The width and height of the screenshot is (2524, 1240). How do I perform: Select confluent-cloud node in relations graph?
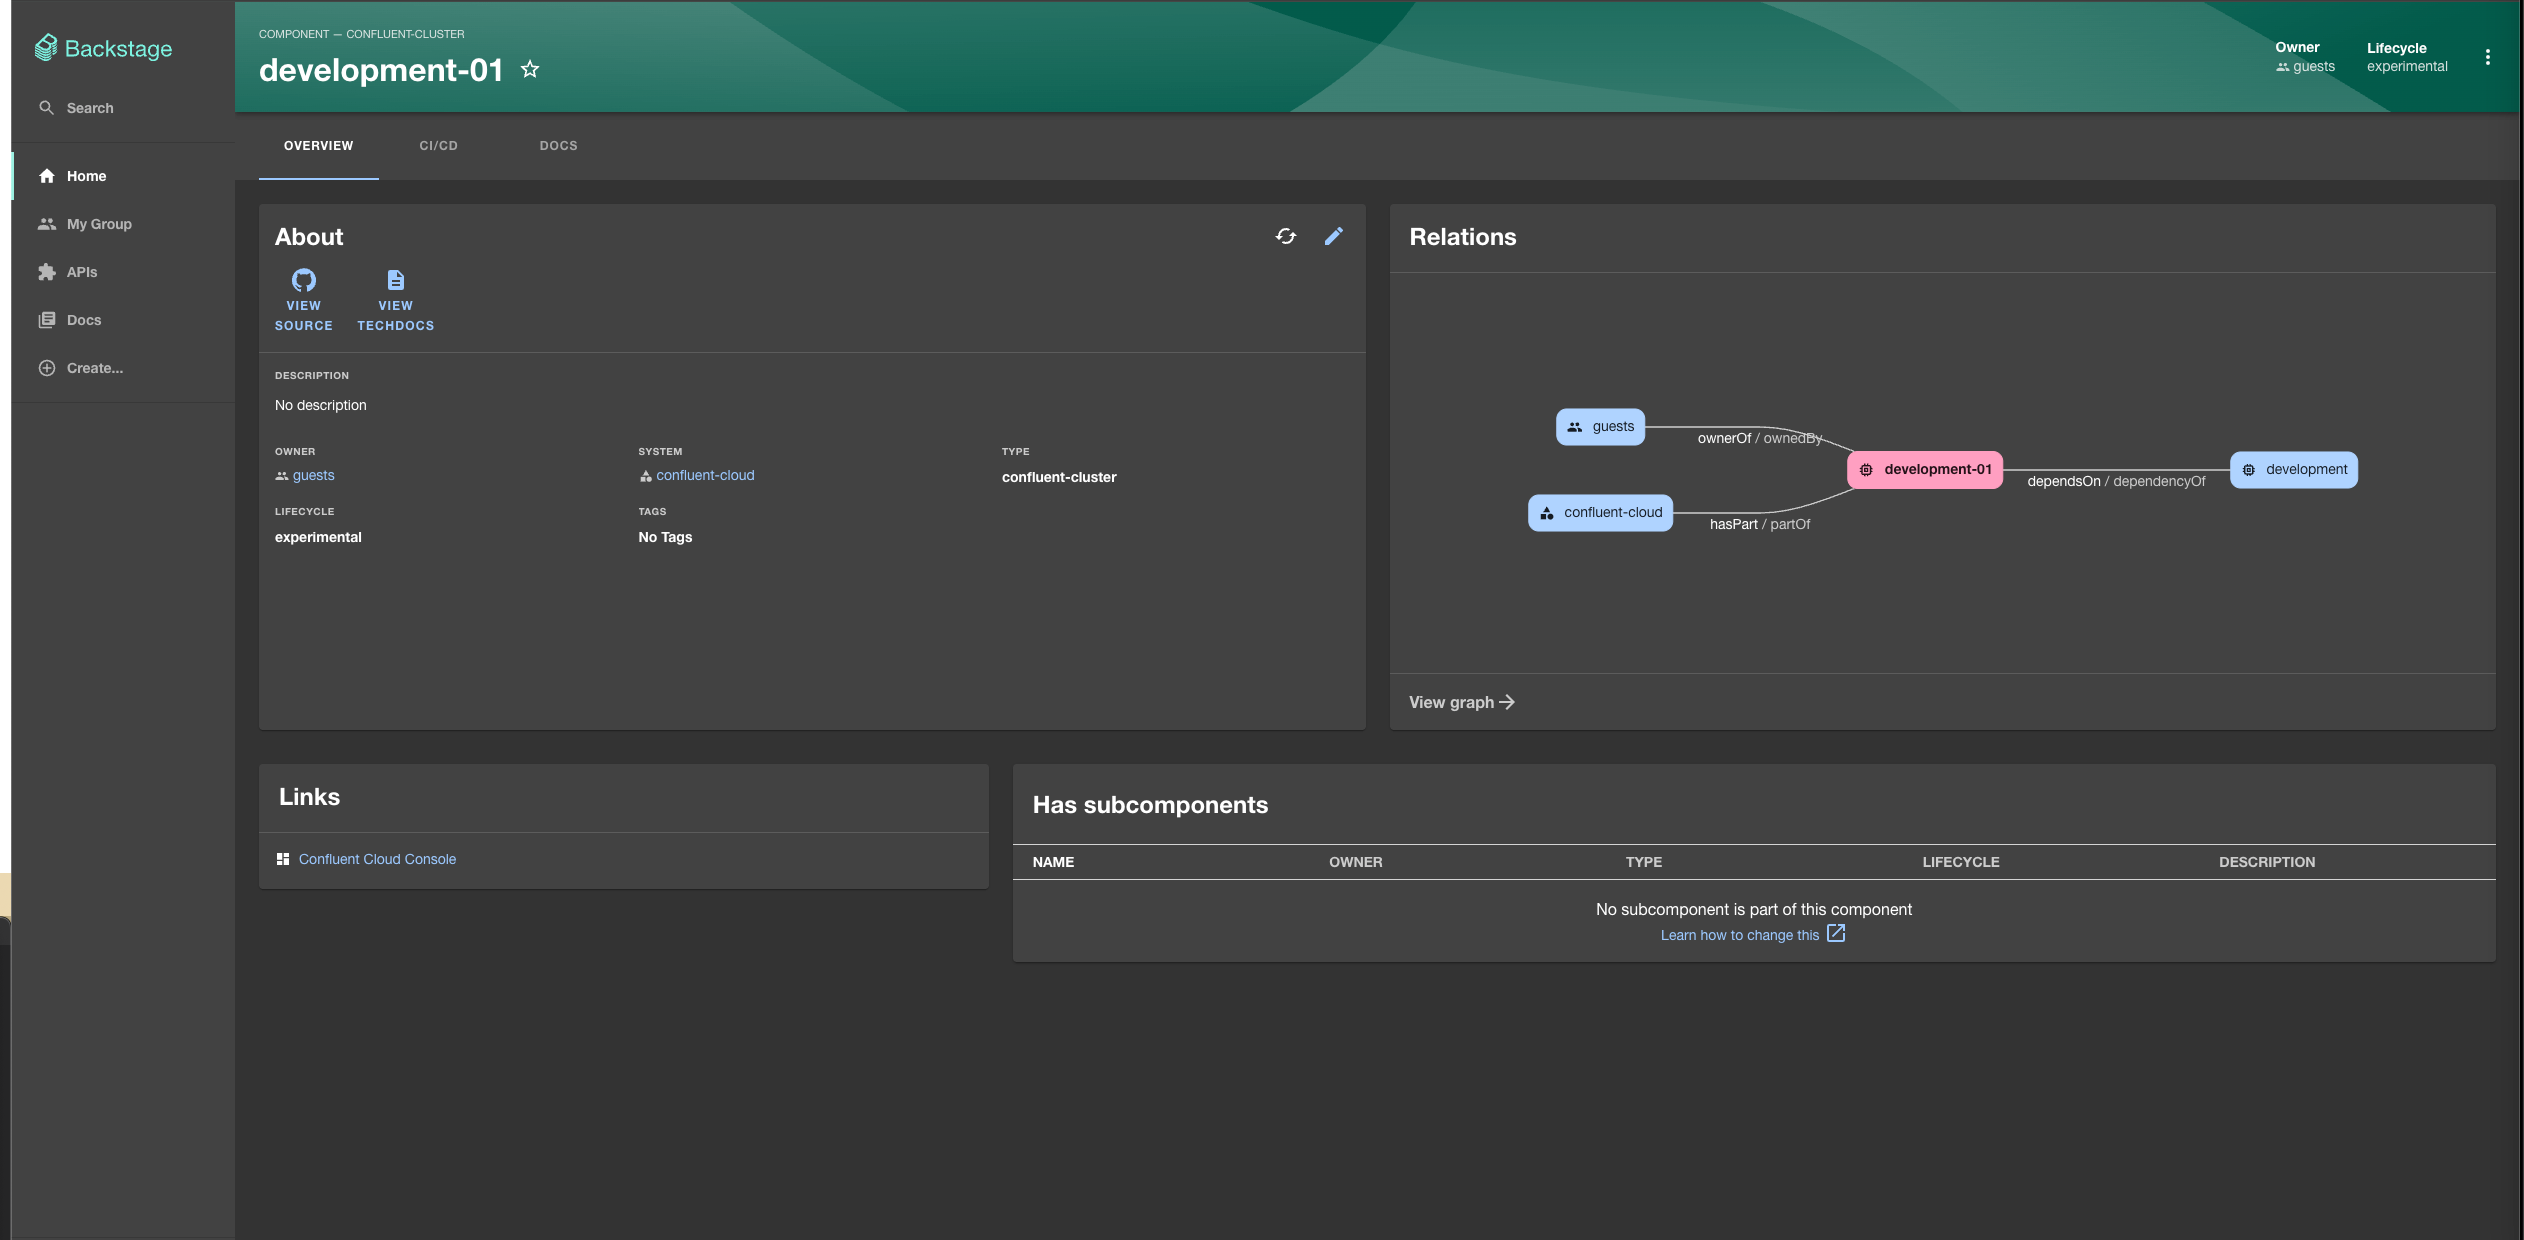pyautogui.click(x=1600, y=513)
